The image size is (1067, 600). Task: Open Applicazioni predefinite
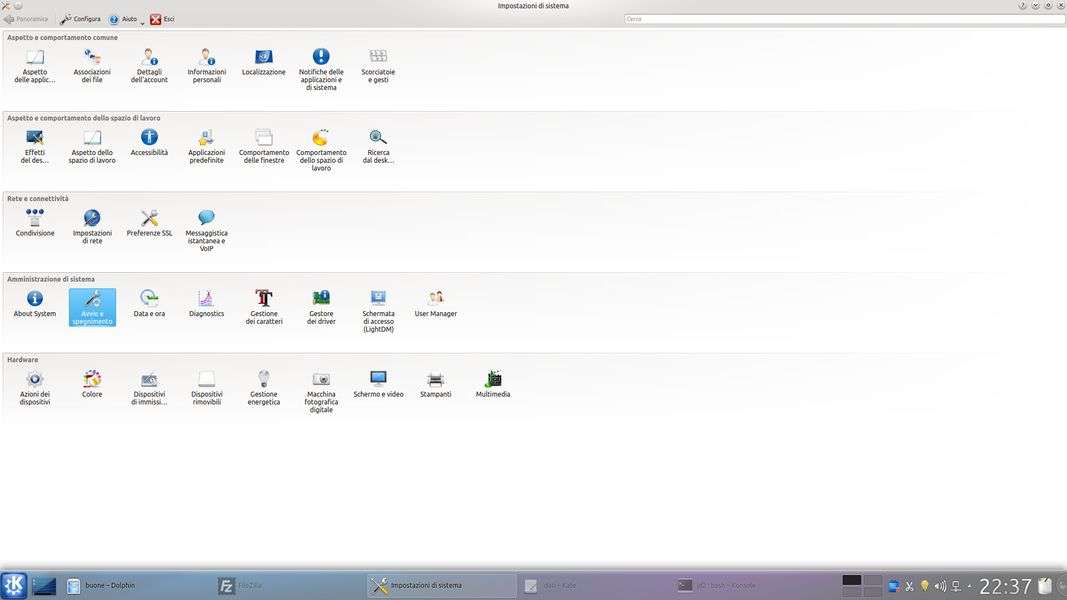206,146
